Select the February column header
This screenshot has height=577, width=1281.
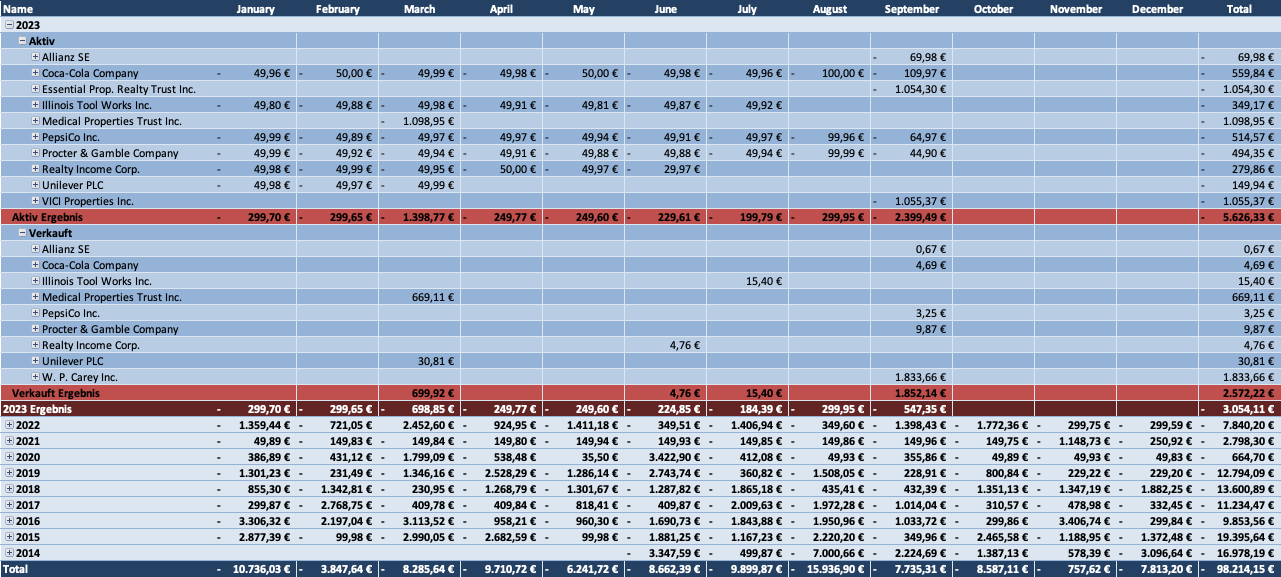tap(338, 9)
